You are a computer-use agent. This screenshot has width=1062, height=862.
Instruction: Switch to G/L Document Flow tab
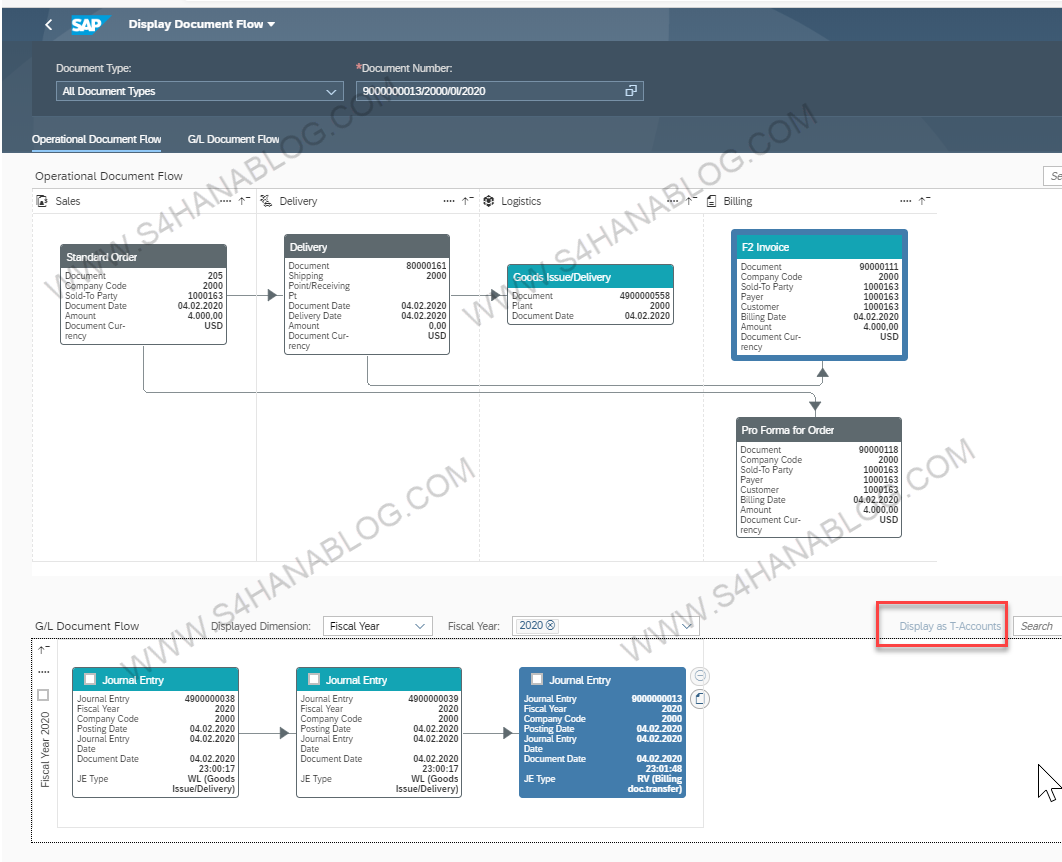pos(233,140)
